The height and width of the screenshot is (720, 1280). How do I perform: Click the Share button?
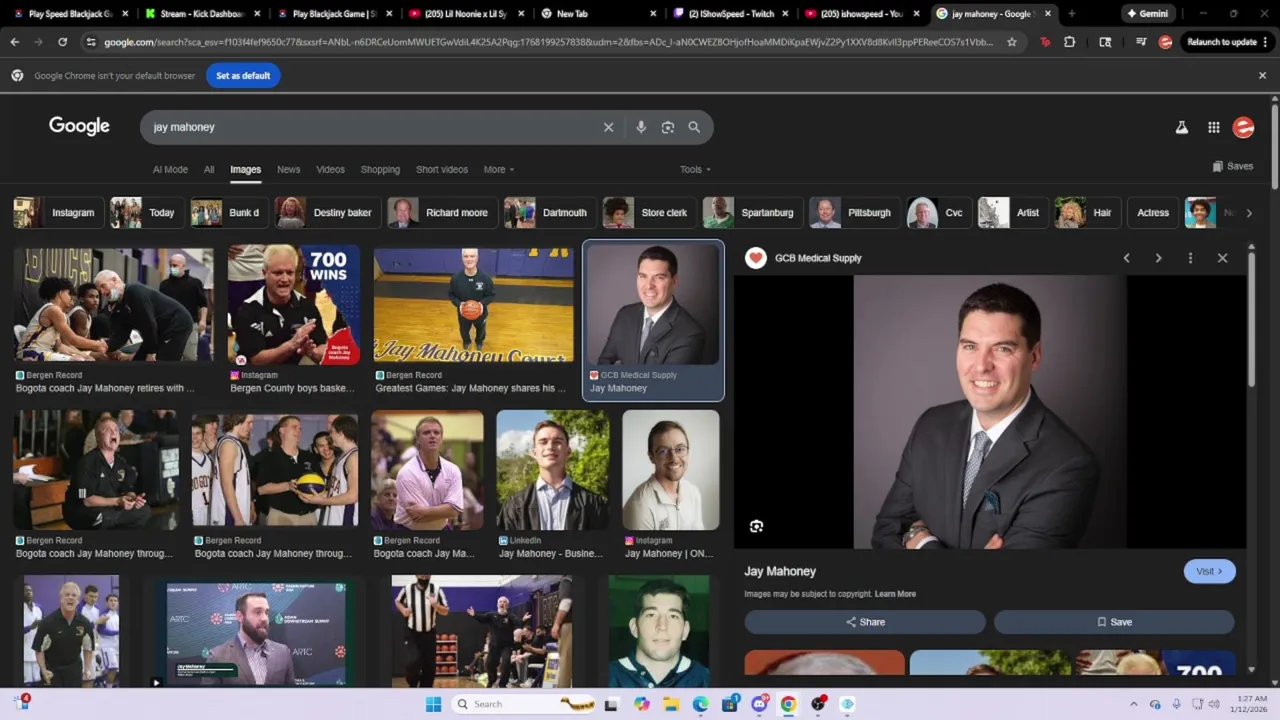point(865,622)
